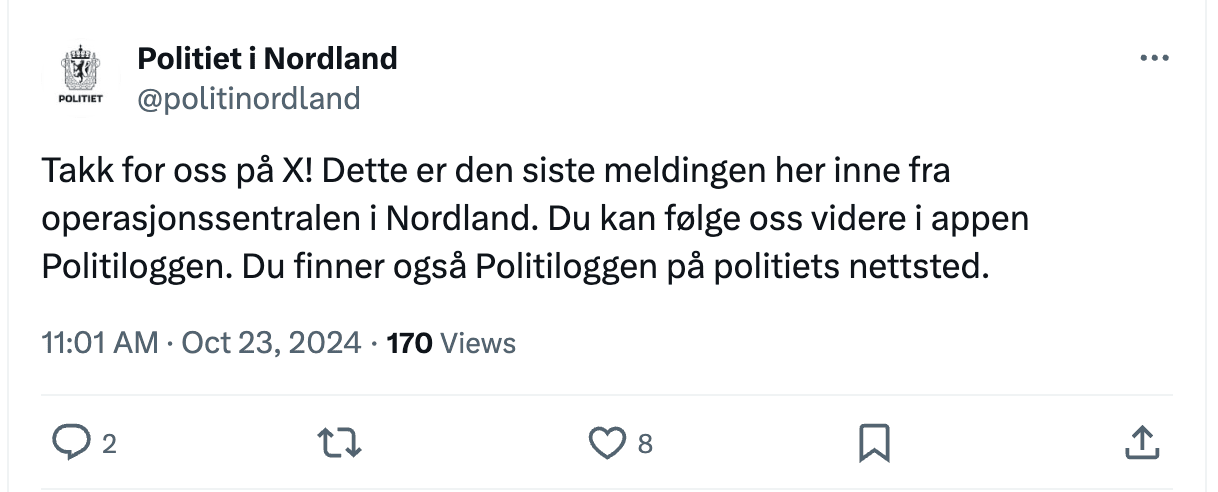Open the three-dot more options menu
Screen dimensions: 1218x492
[x=1154, y=59]
